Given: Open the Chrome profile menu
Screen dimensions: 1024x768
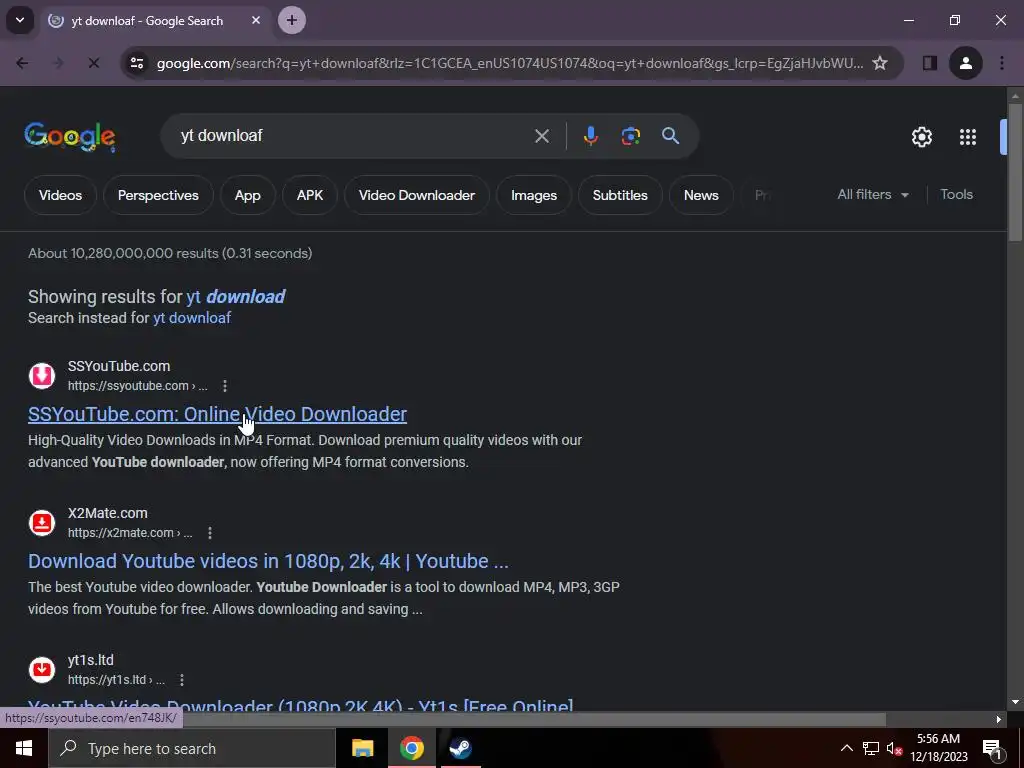Looking at the screenshot, I should point(965,63).
